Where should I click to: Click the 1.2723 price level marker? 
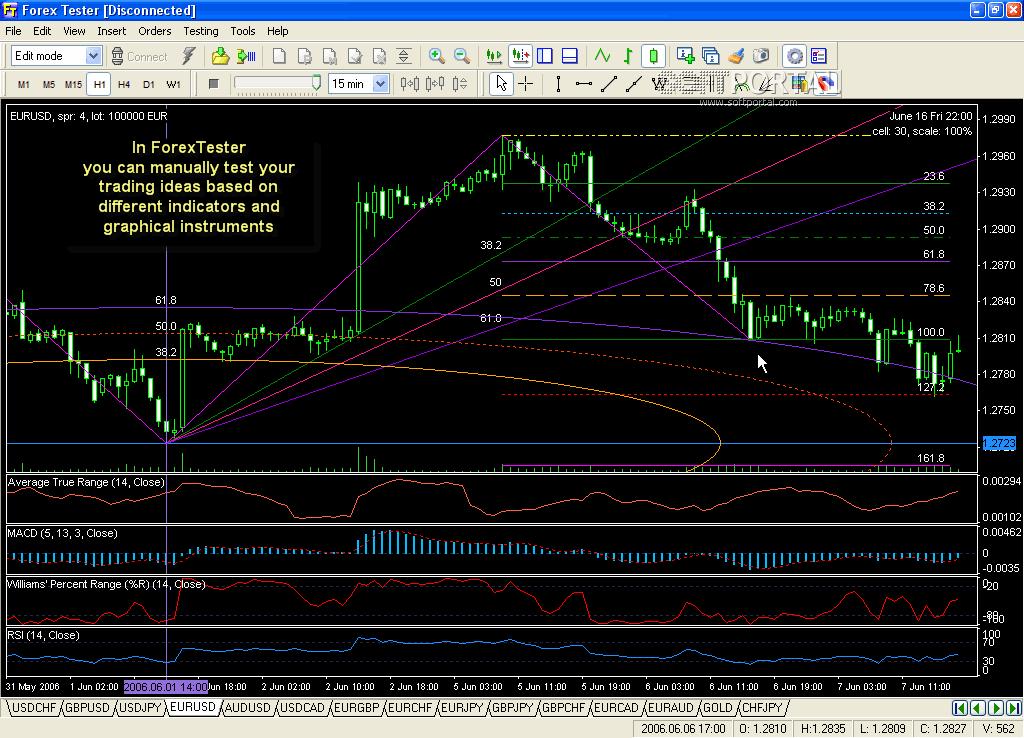(x=999, y=443)
